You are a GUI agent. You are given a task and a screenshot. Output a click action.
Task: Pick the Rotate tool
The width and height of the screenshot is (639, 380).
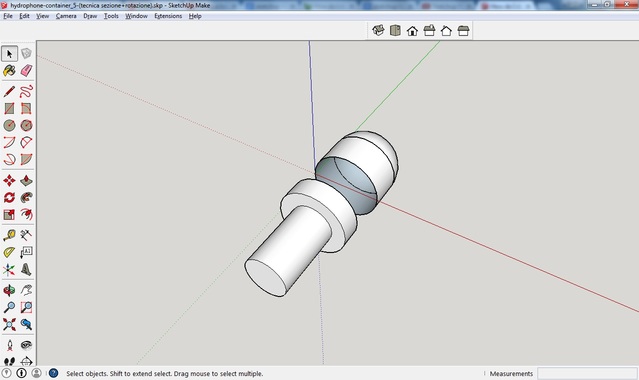pos(9,197)
